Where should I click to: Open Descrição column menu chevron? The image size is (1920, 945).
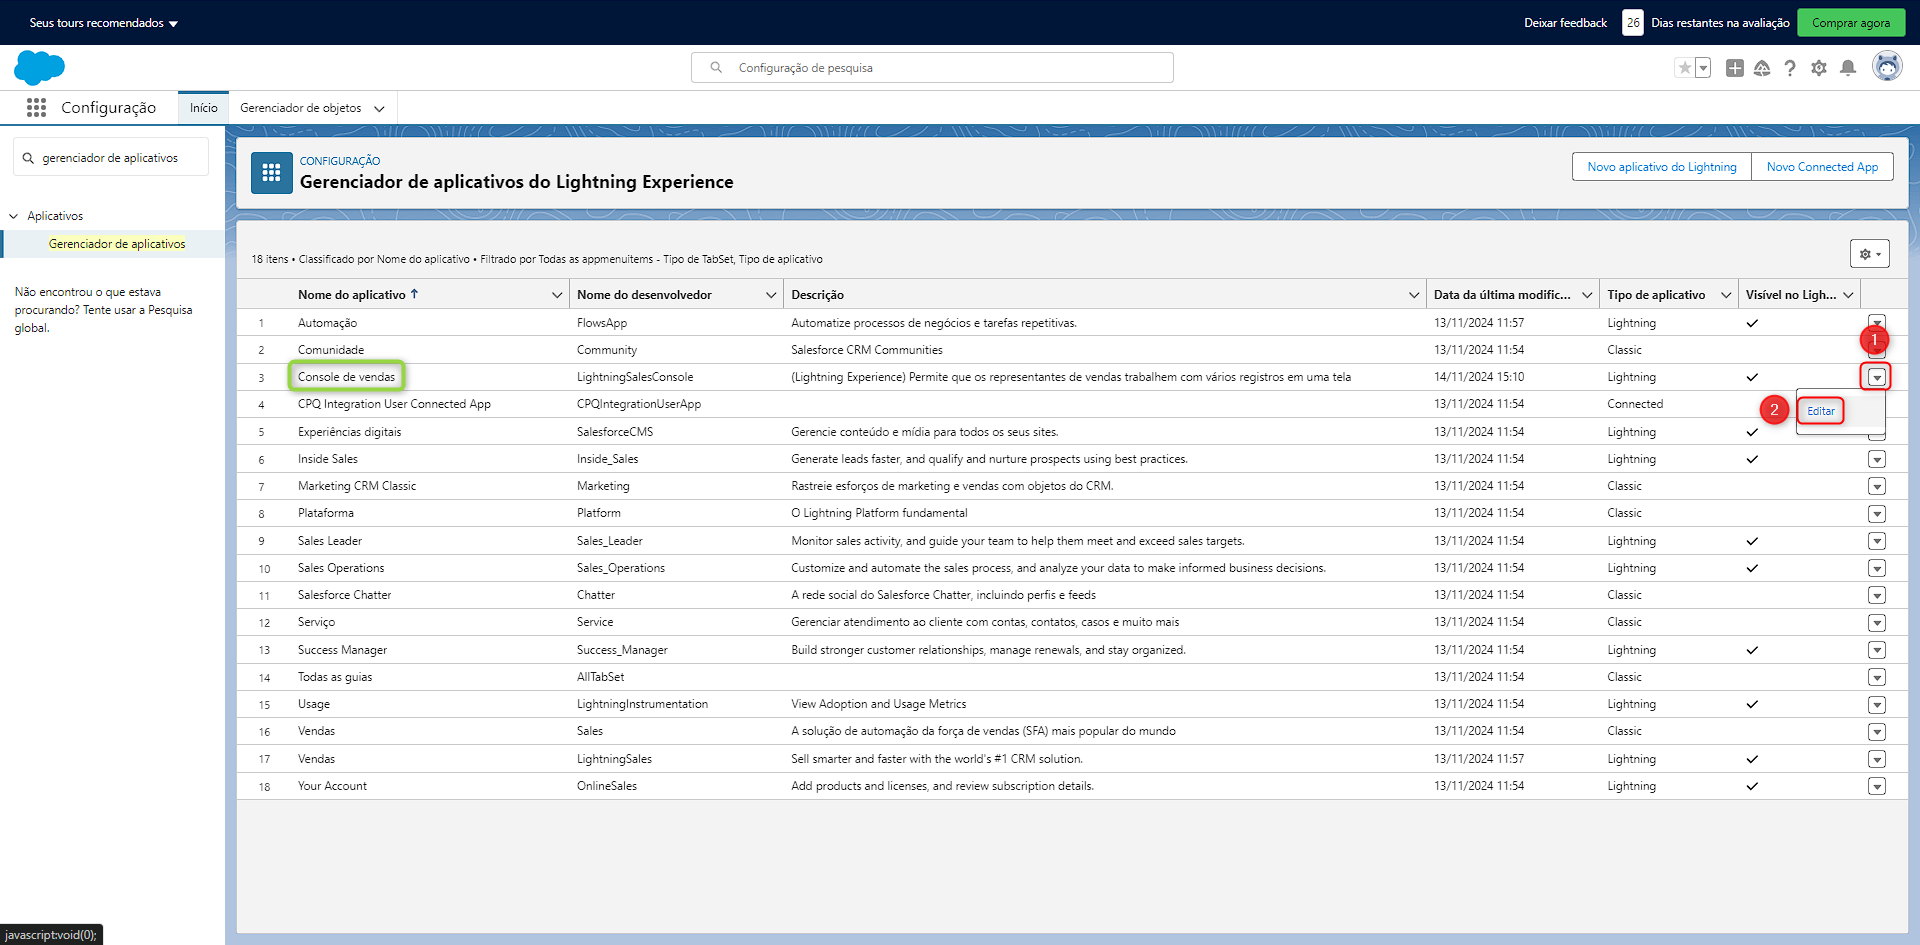point(1414,295)
